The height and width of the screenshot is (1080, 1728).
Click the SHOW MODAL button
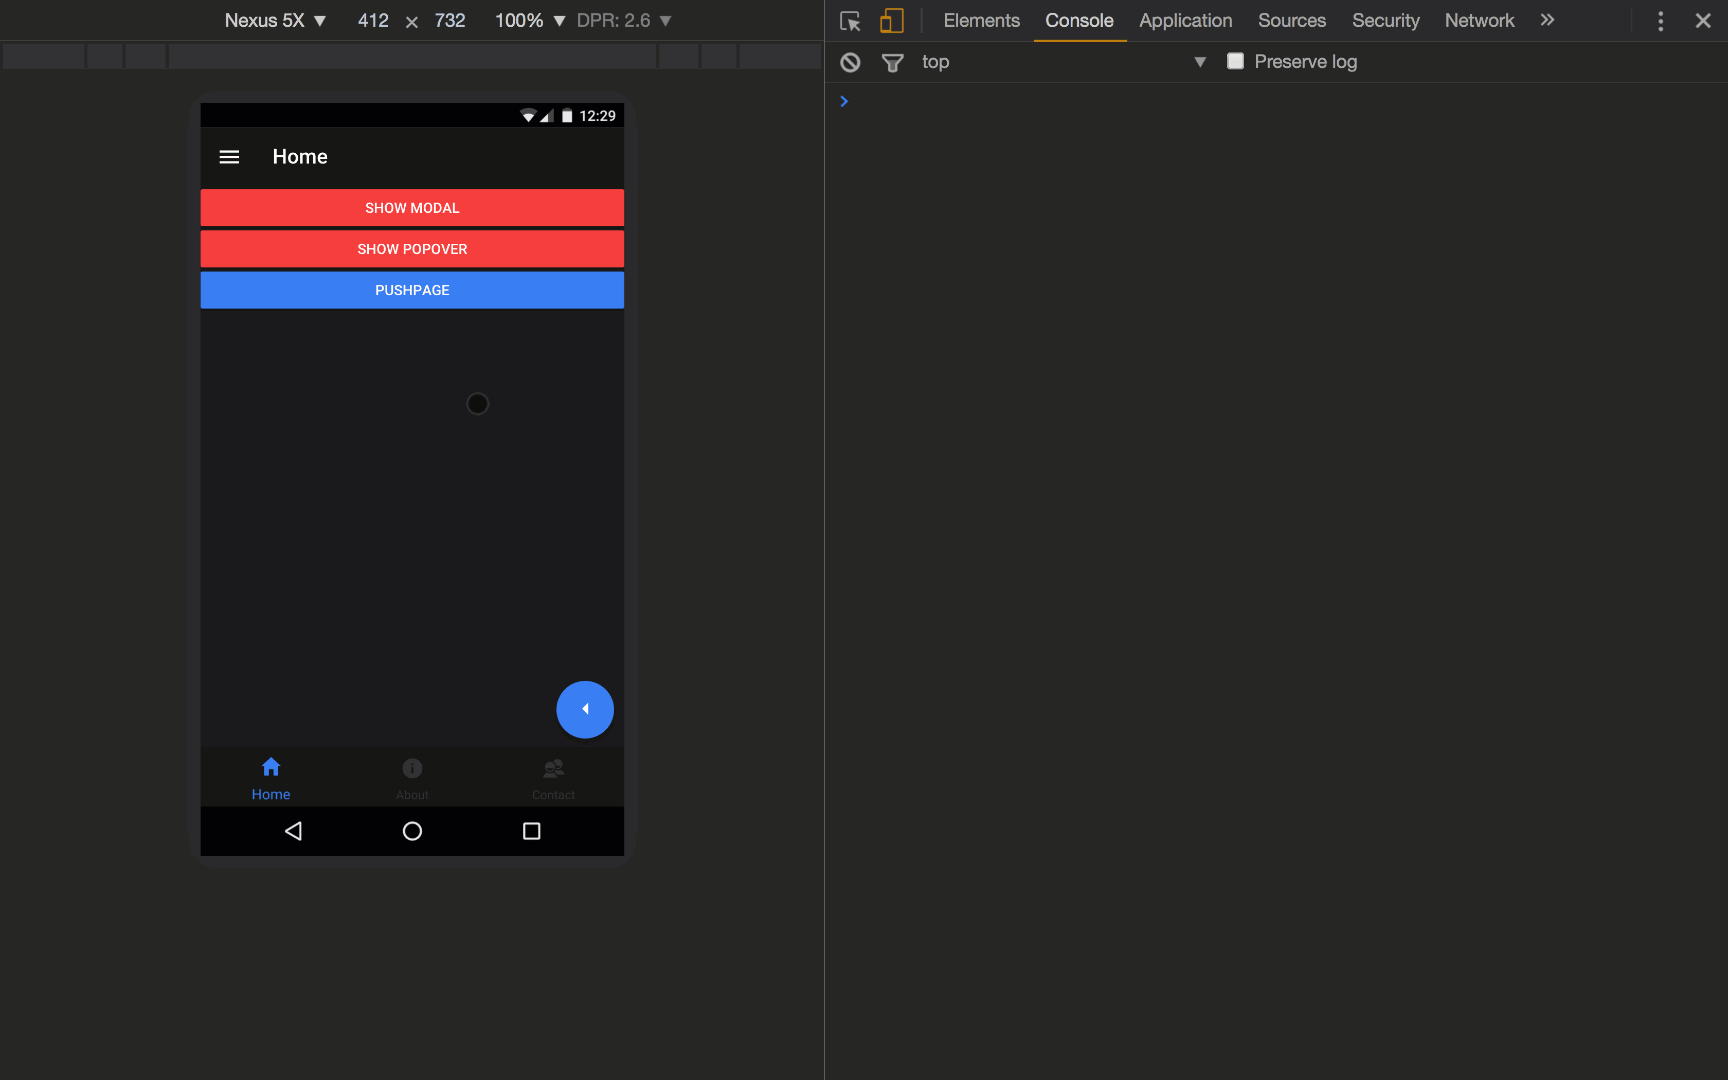tap(412, 208)
